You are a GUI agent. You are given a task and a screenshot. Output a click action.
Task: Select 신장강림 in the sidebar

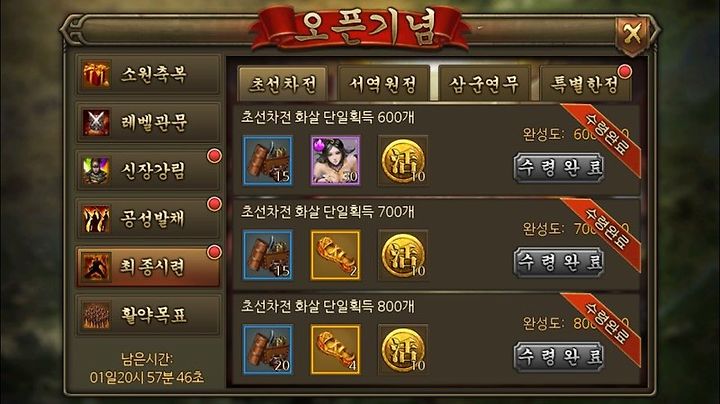click(x=148, y=171)
